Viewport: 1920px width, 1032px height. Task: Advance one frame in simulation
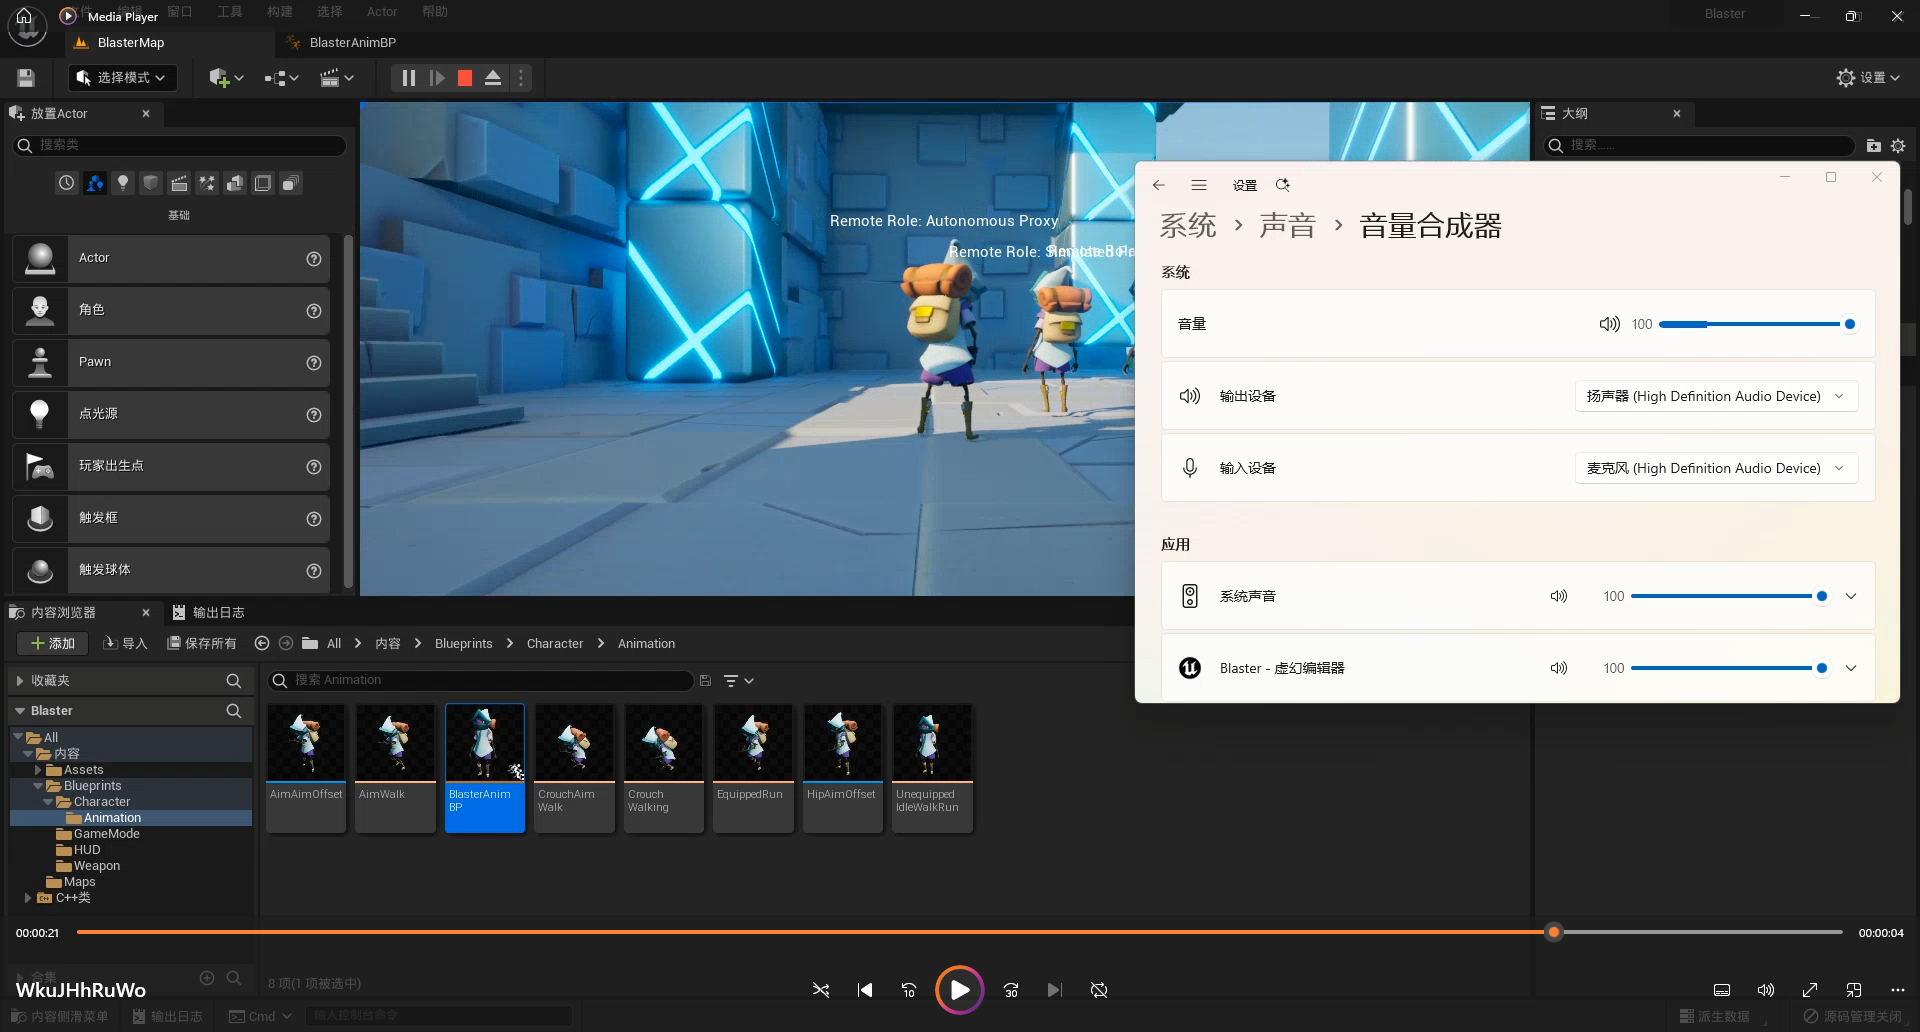437,78
